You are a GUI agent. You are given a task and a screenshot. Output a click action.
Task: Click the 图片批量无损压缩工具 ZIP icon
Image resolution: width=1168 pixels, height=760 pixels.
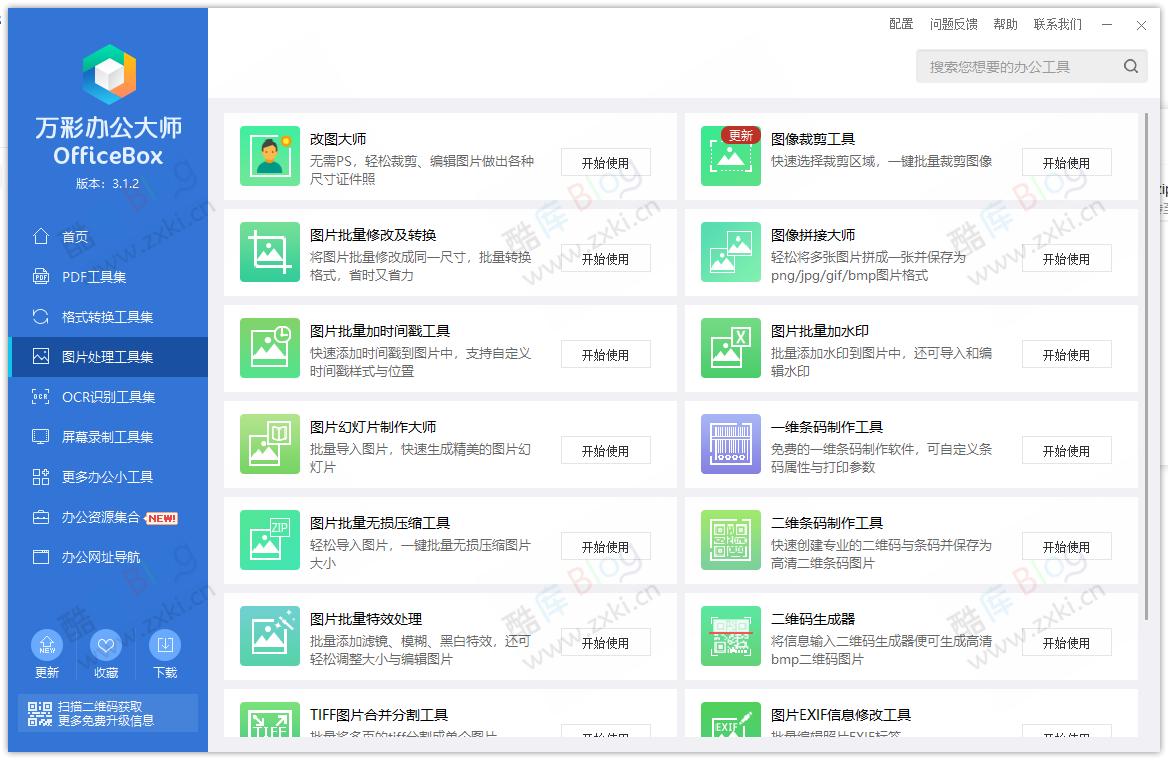(269, 539)
